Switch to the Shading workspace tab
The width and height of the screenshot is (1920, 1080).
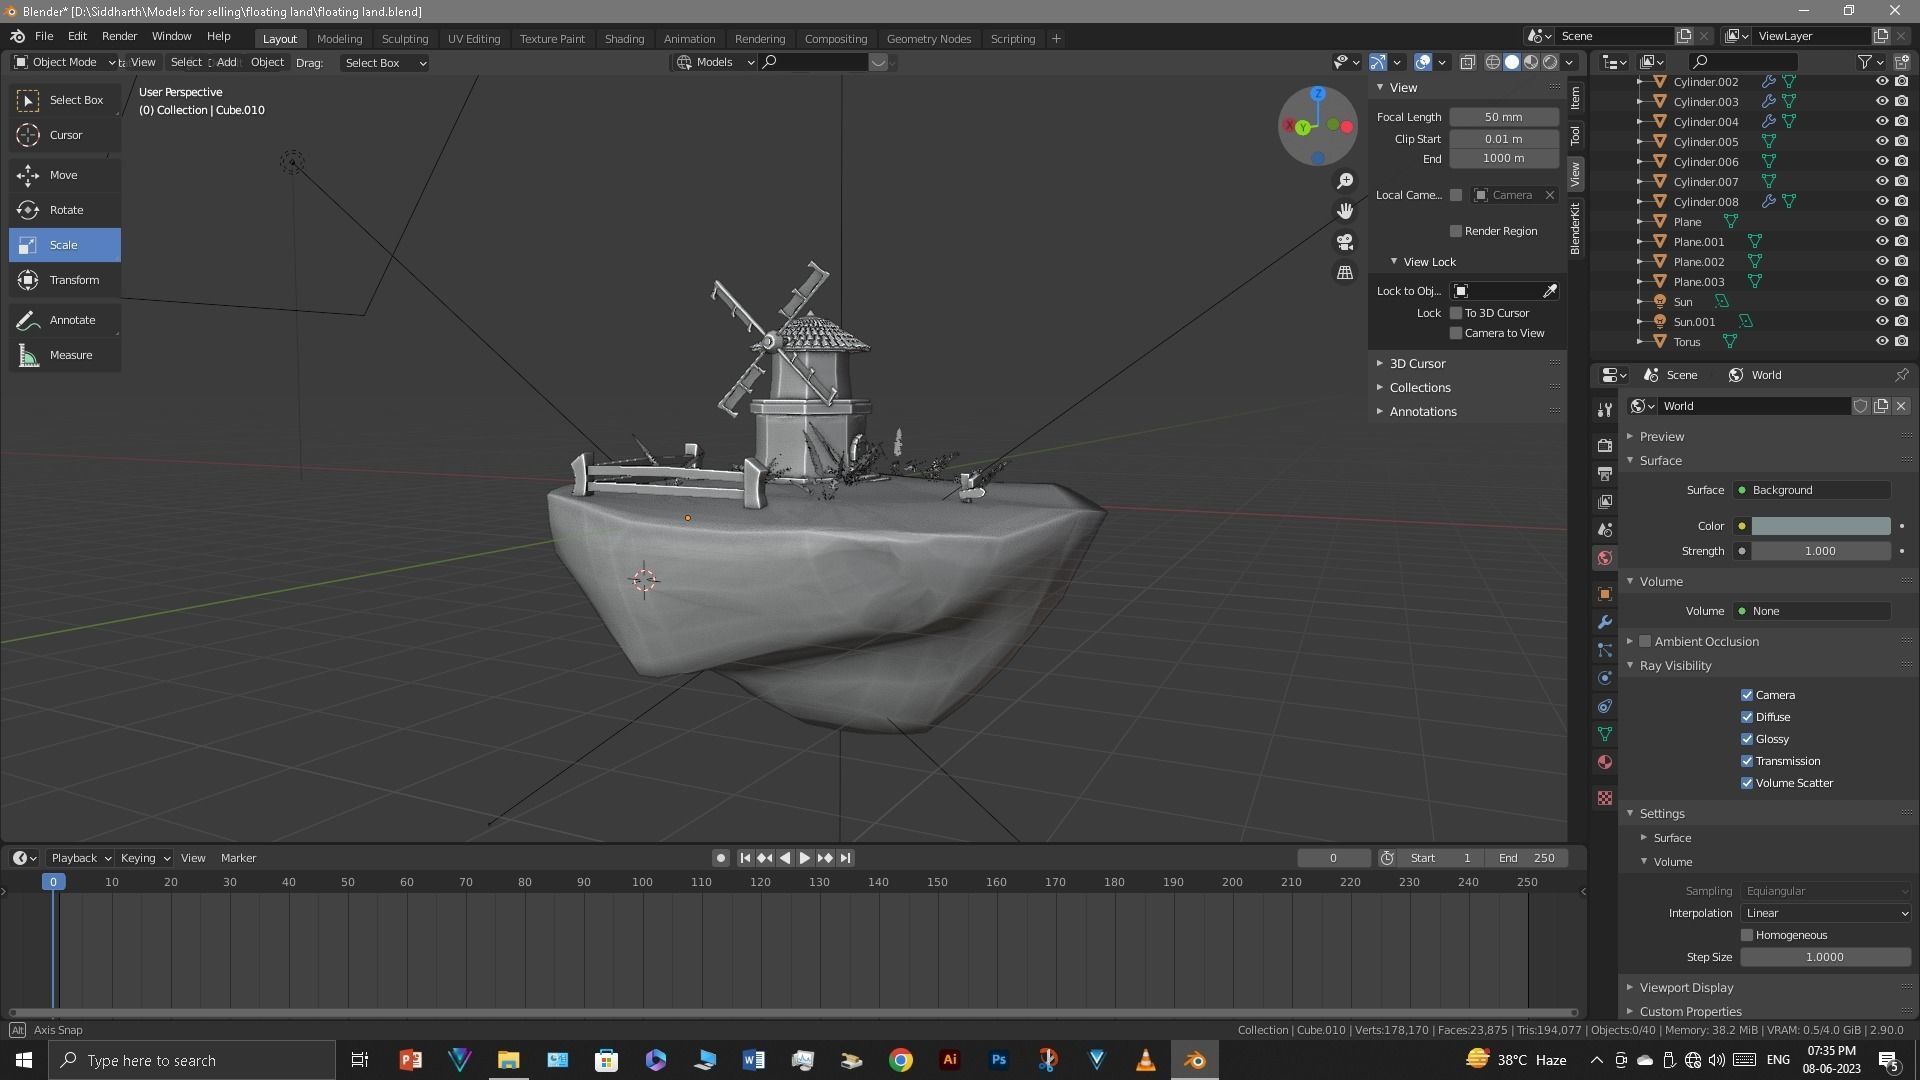[624, 39]
